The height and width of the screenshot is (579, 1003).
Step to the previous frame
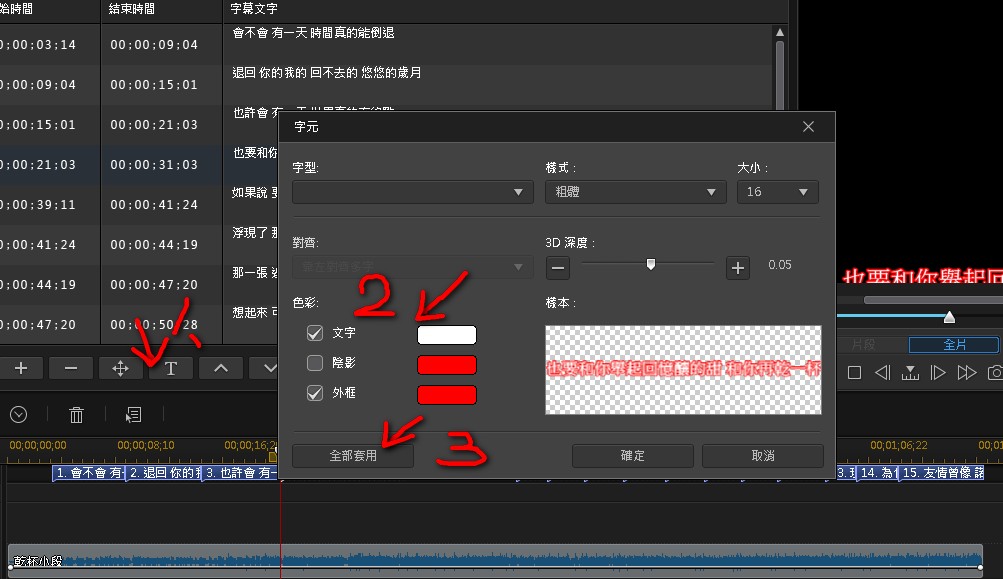(x=882, y=373)
